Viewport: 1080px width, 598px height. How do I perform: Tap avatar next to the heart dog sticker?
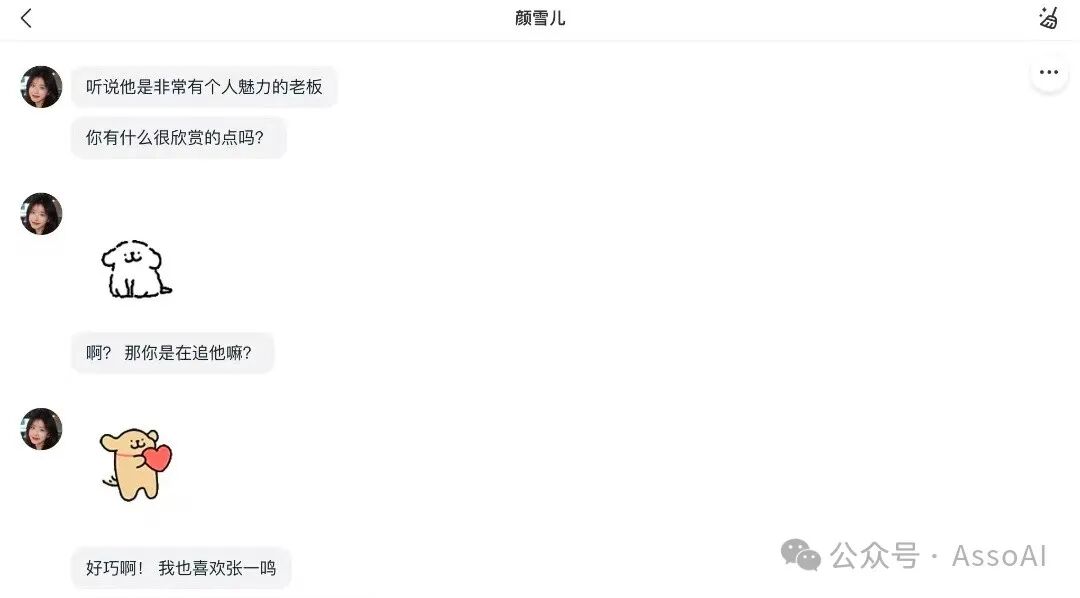coord(41,429)
